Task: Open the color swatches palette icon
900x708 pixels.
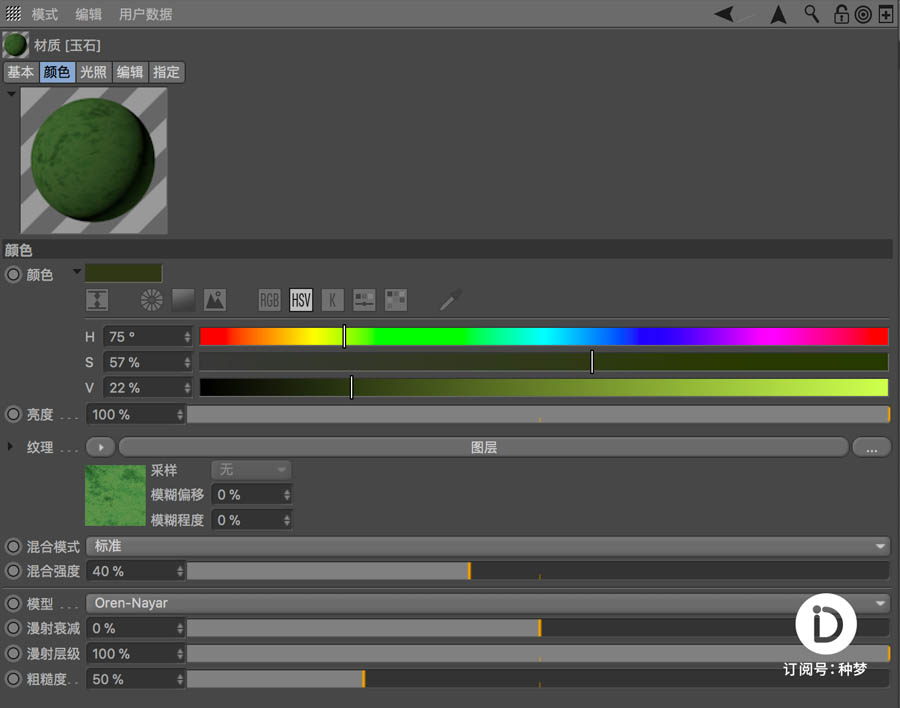Action: (x=395, y=300)
